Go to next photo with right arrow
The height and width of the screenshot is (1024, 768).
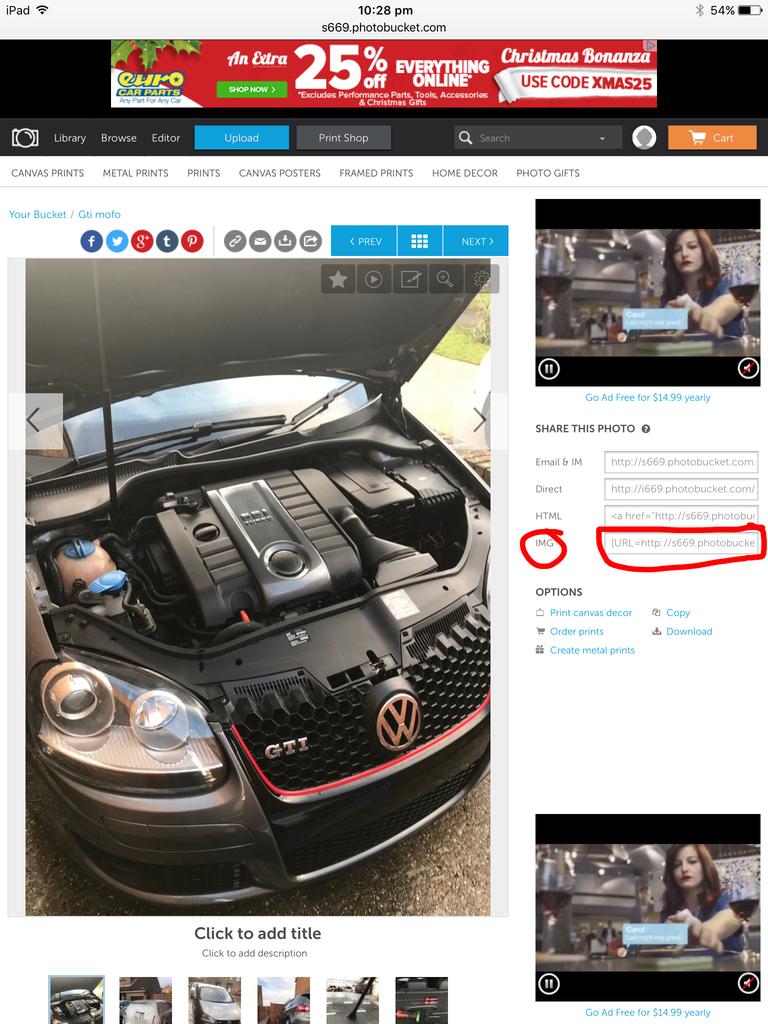[x=481, y=420]
